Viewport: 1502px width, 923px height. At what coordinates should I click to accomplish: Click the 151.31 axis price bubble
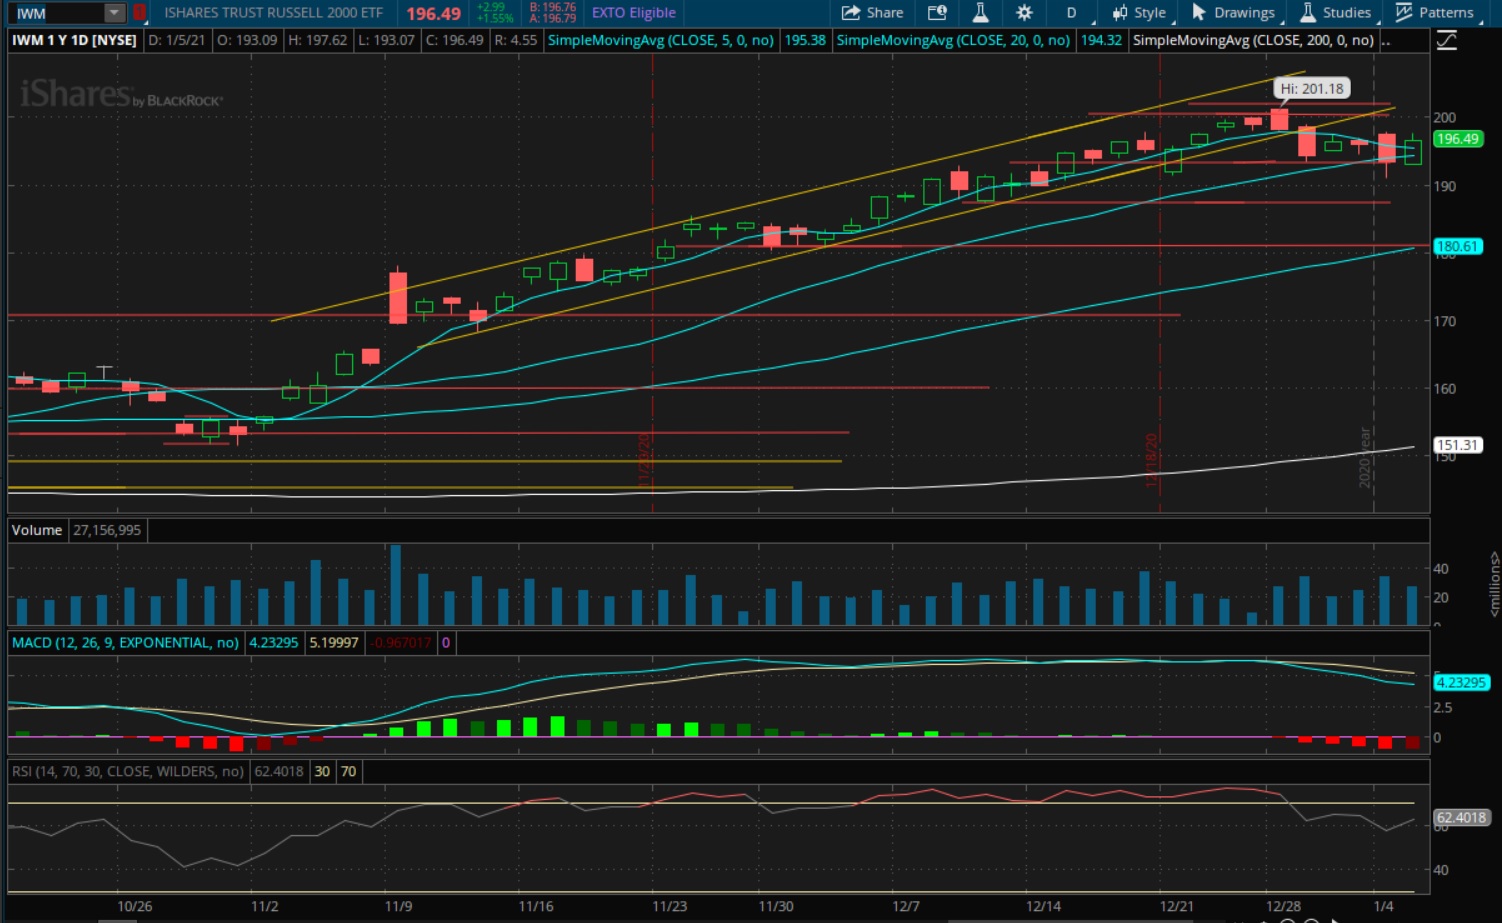(1457, 445)
